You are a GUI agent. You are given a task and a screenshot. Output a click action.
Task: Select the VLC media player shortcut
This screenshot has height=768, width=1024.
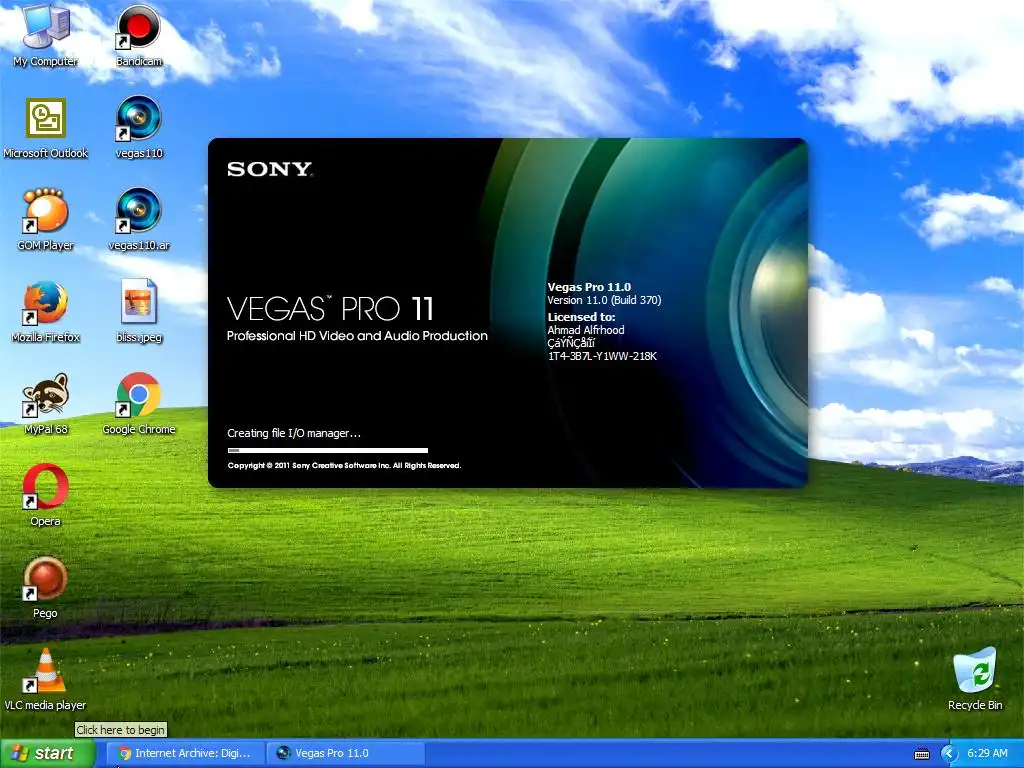[x=45, y=680]
